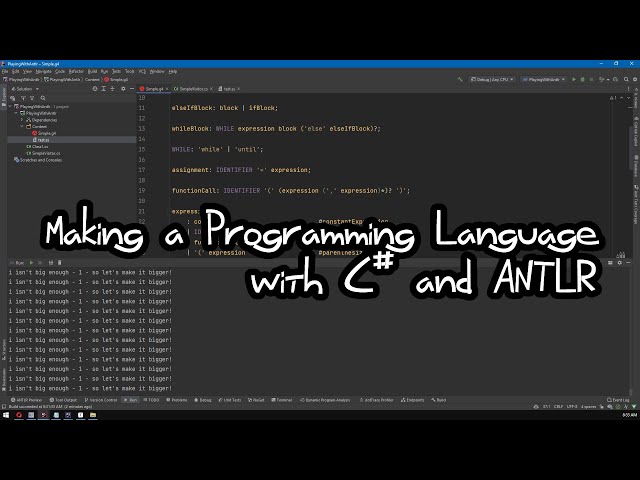Open the ANTLR Preview tool window
The width and height of the screenshot is (640, 480).
pos(27,400)
